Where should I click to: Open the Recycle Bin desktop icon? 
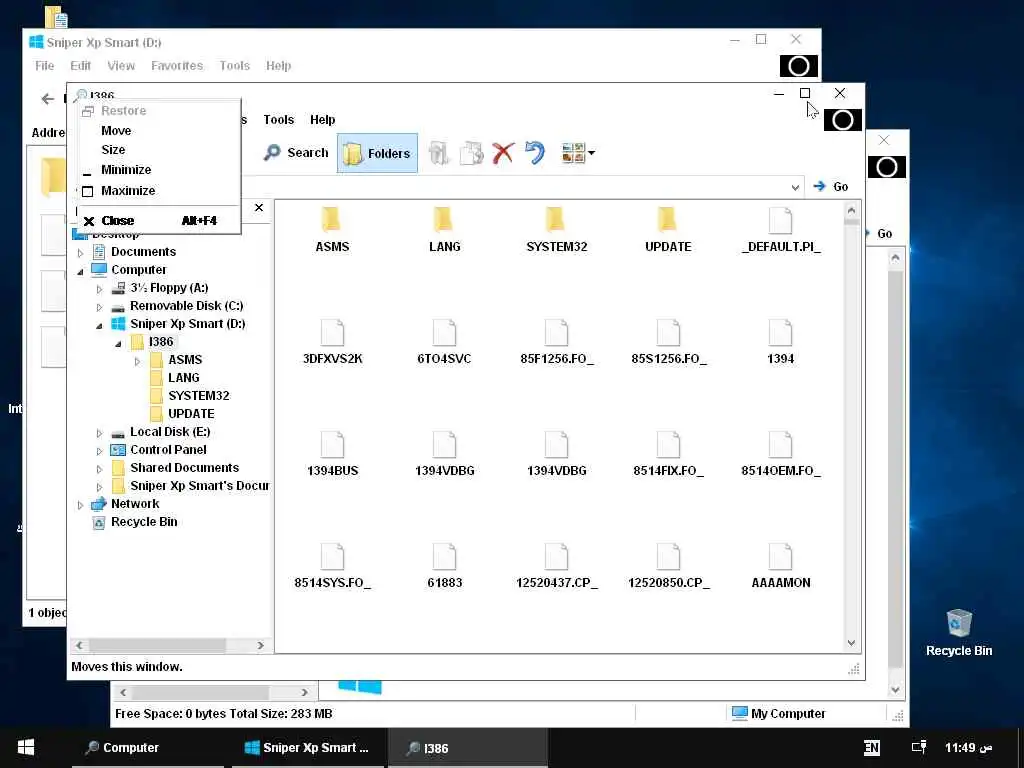959,632
